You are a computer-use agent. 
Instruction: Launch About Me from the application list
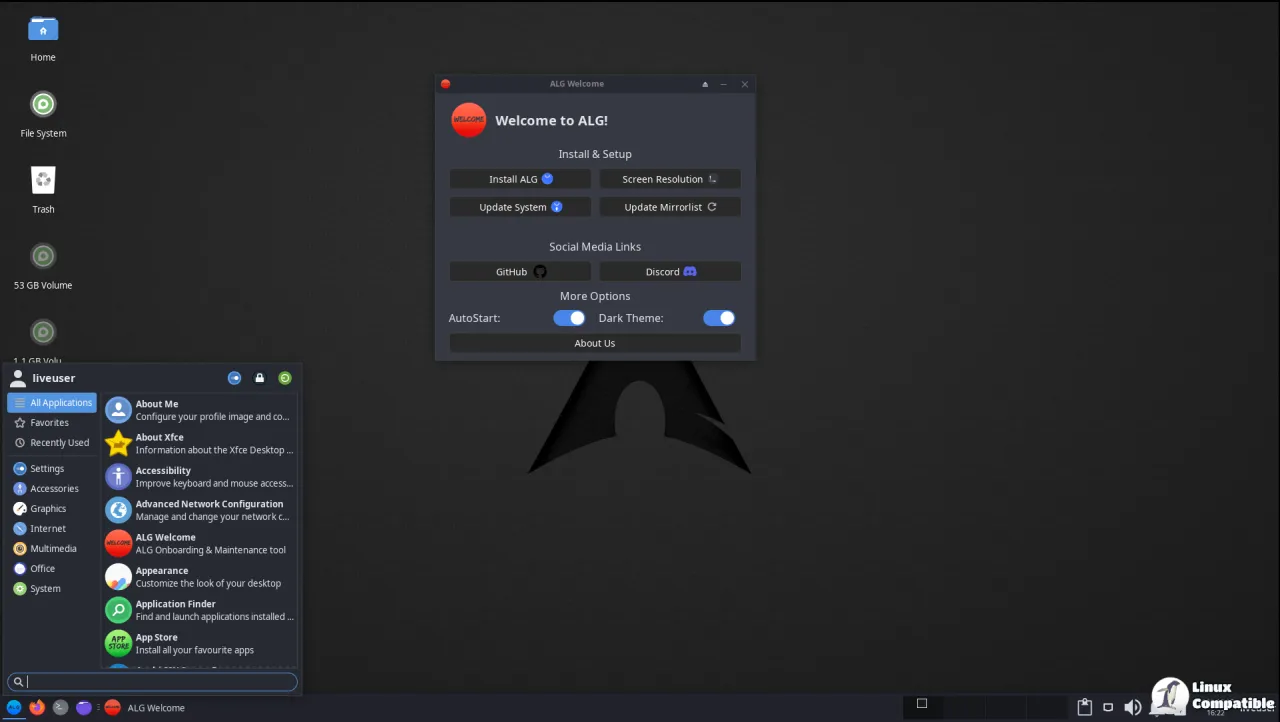click(200, 410)
